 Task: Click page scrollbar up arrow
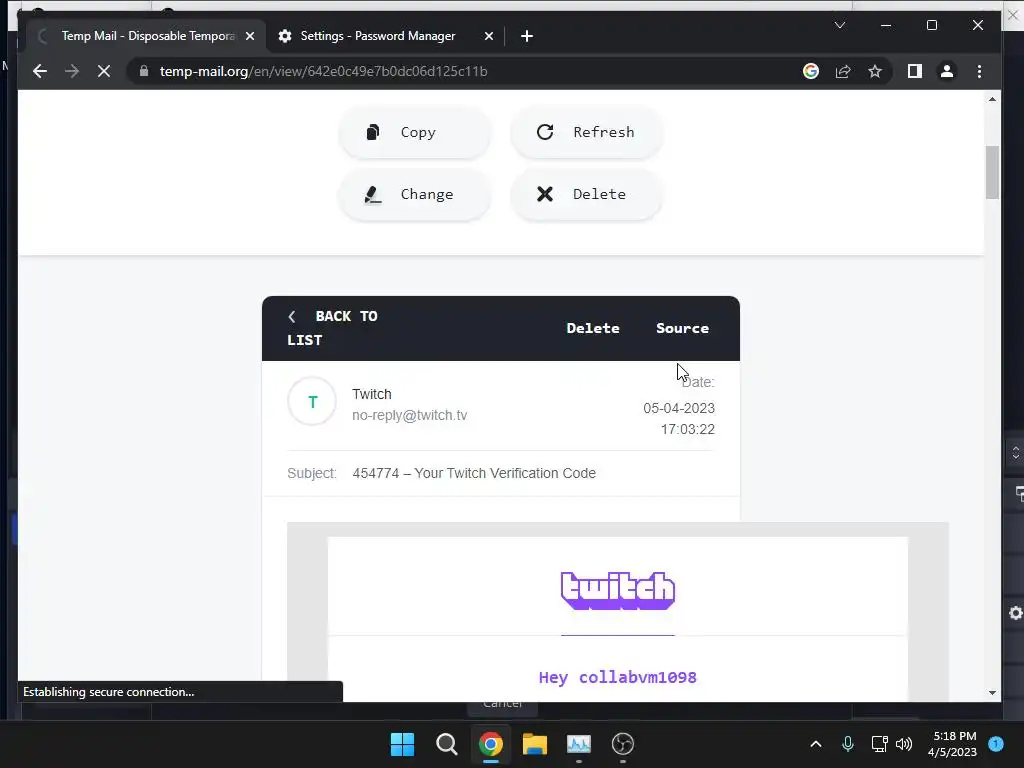click(993, 99)
